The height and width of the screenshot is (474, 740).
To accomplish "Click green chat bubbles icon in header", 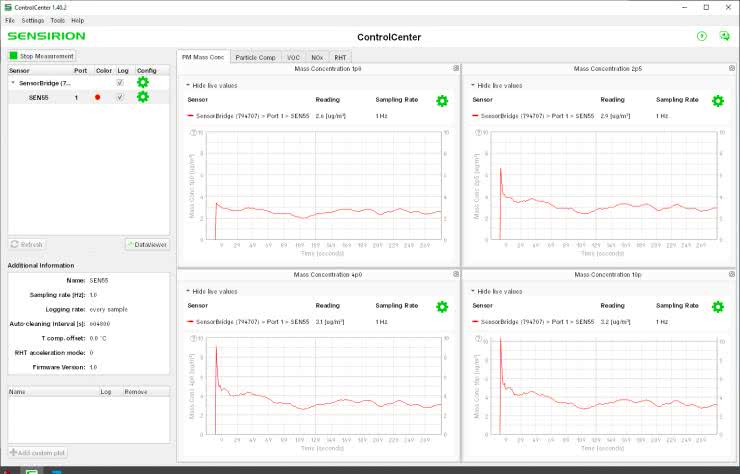I will (x=725, y=36).
